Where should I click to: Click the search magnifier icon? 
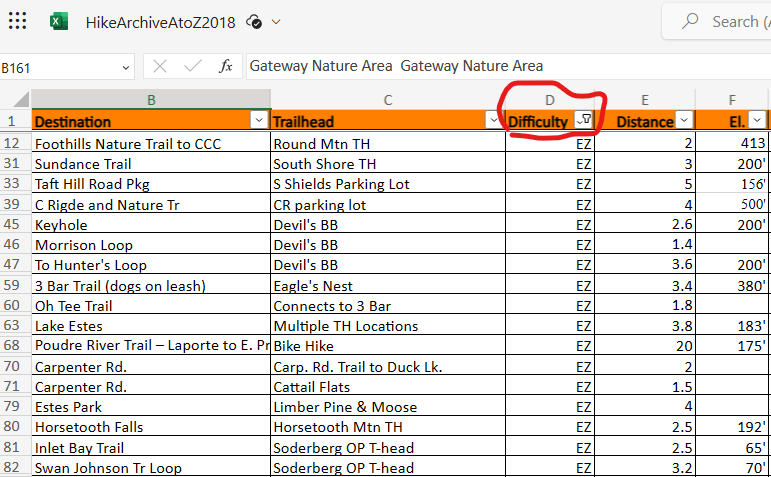point(690,21)
